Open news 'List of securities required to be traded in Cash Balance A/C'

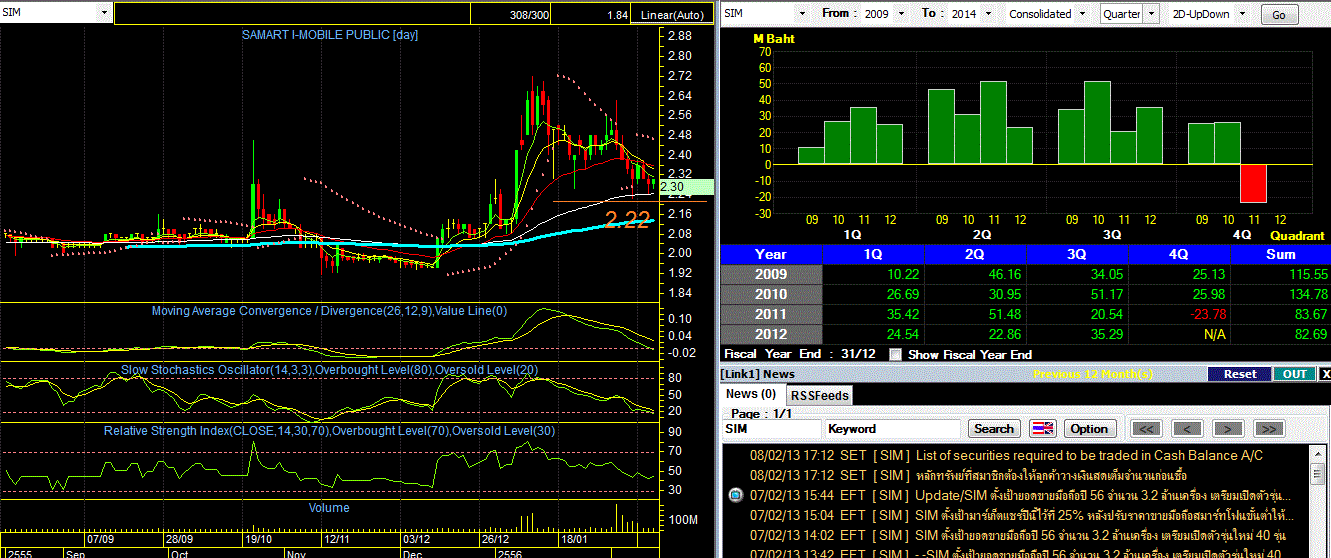coord(1089,455)
